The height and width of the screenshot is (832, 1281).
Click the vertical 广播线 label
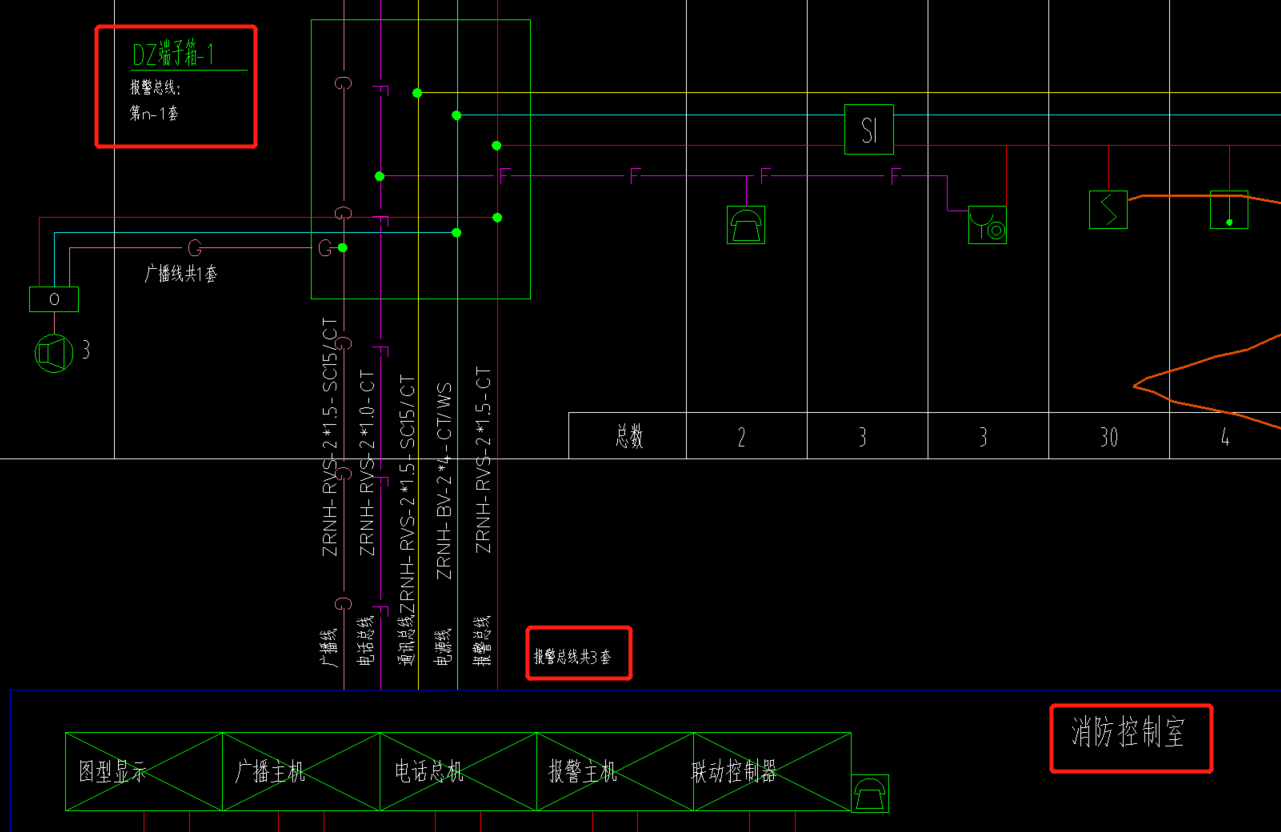328,646
